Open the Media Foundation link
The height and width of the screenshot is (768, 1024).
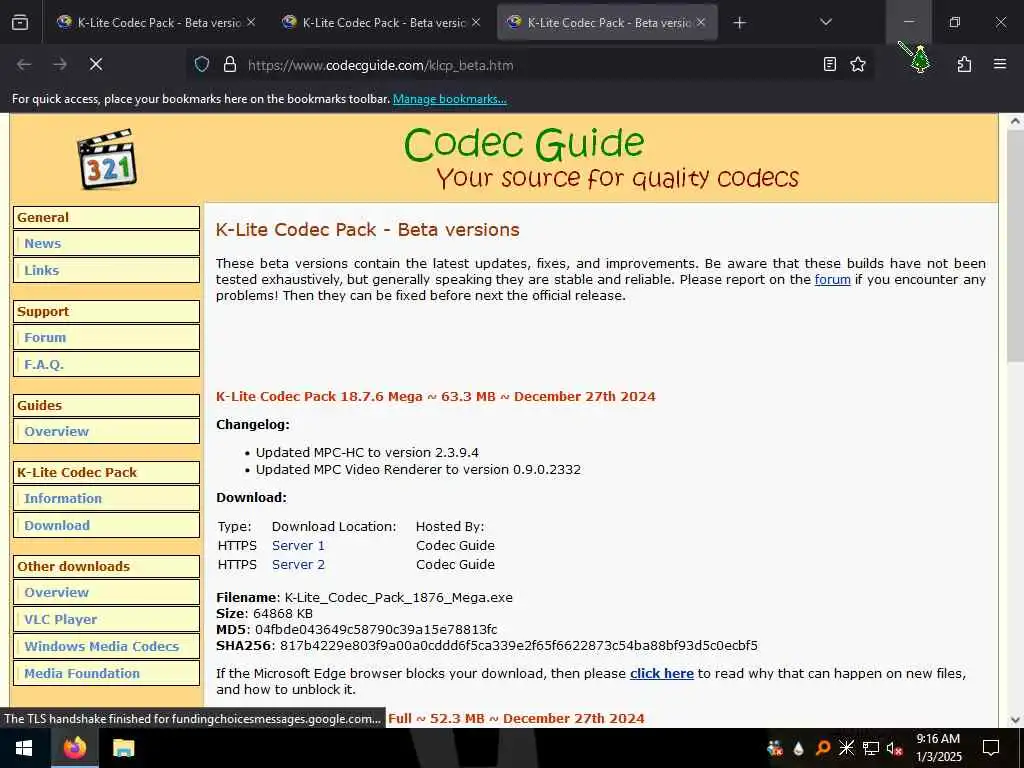[82, 673]
